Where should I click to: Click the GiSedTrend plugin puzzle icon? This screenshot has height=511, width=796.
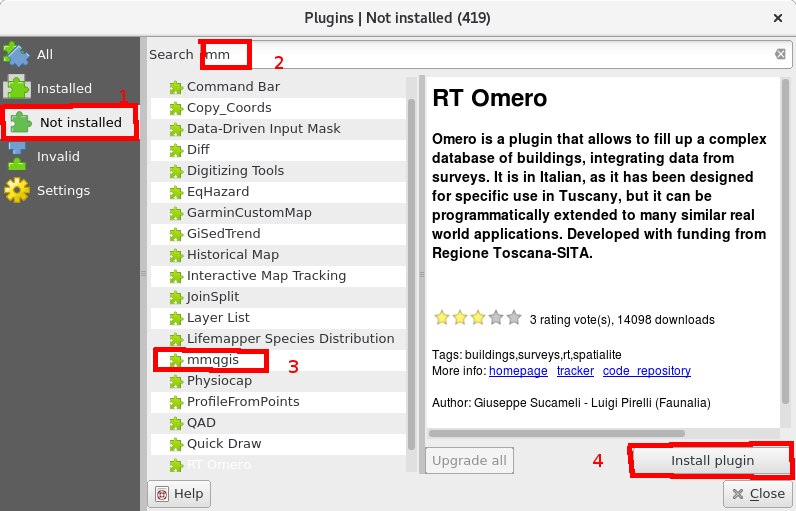176,235
